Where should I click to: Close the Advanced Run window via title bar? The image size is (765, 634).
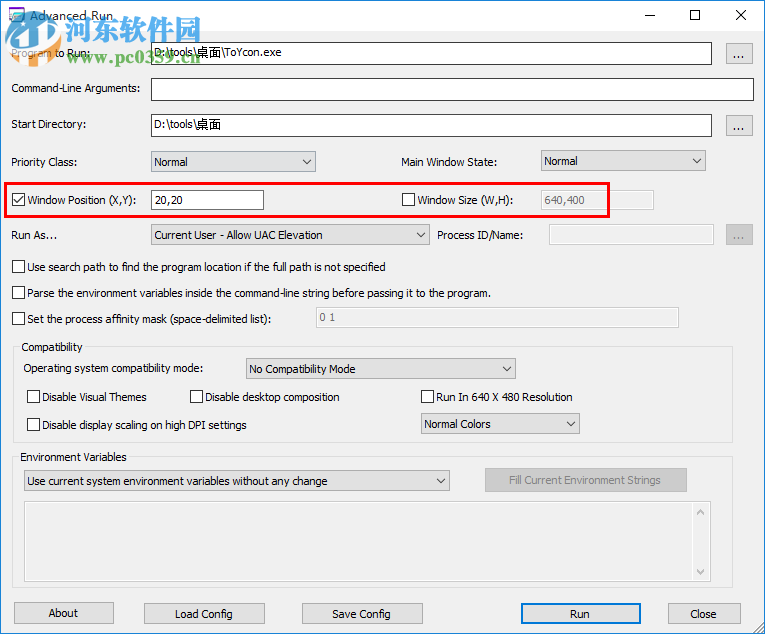[x=741, y=15]
